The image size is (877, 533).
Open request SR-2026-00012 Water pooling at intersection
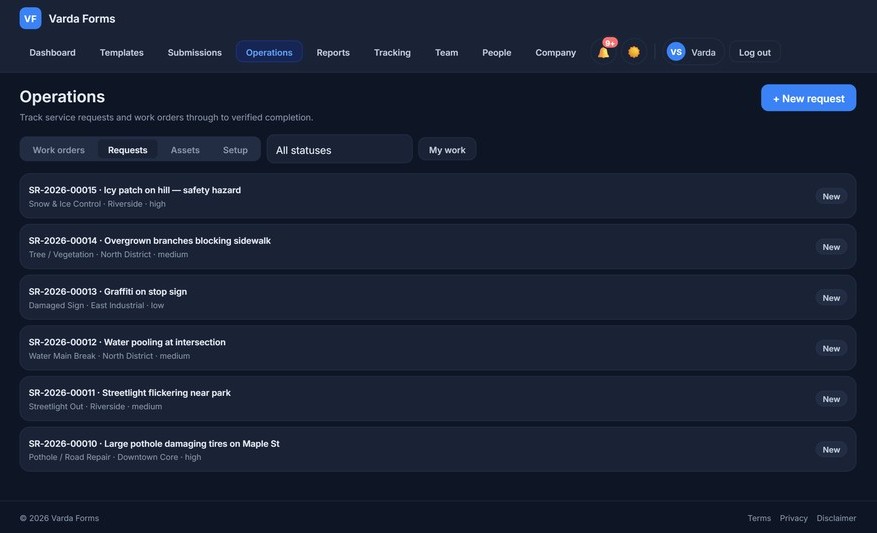pyautogui.click(x=437, y=348)
